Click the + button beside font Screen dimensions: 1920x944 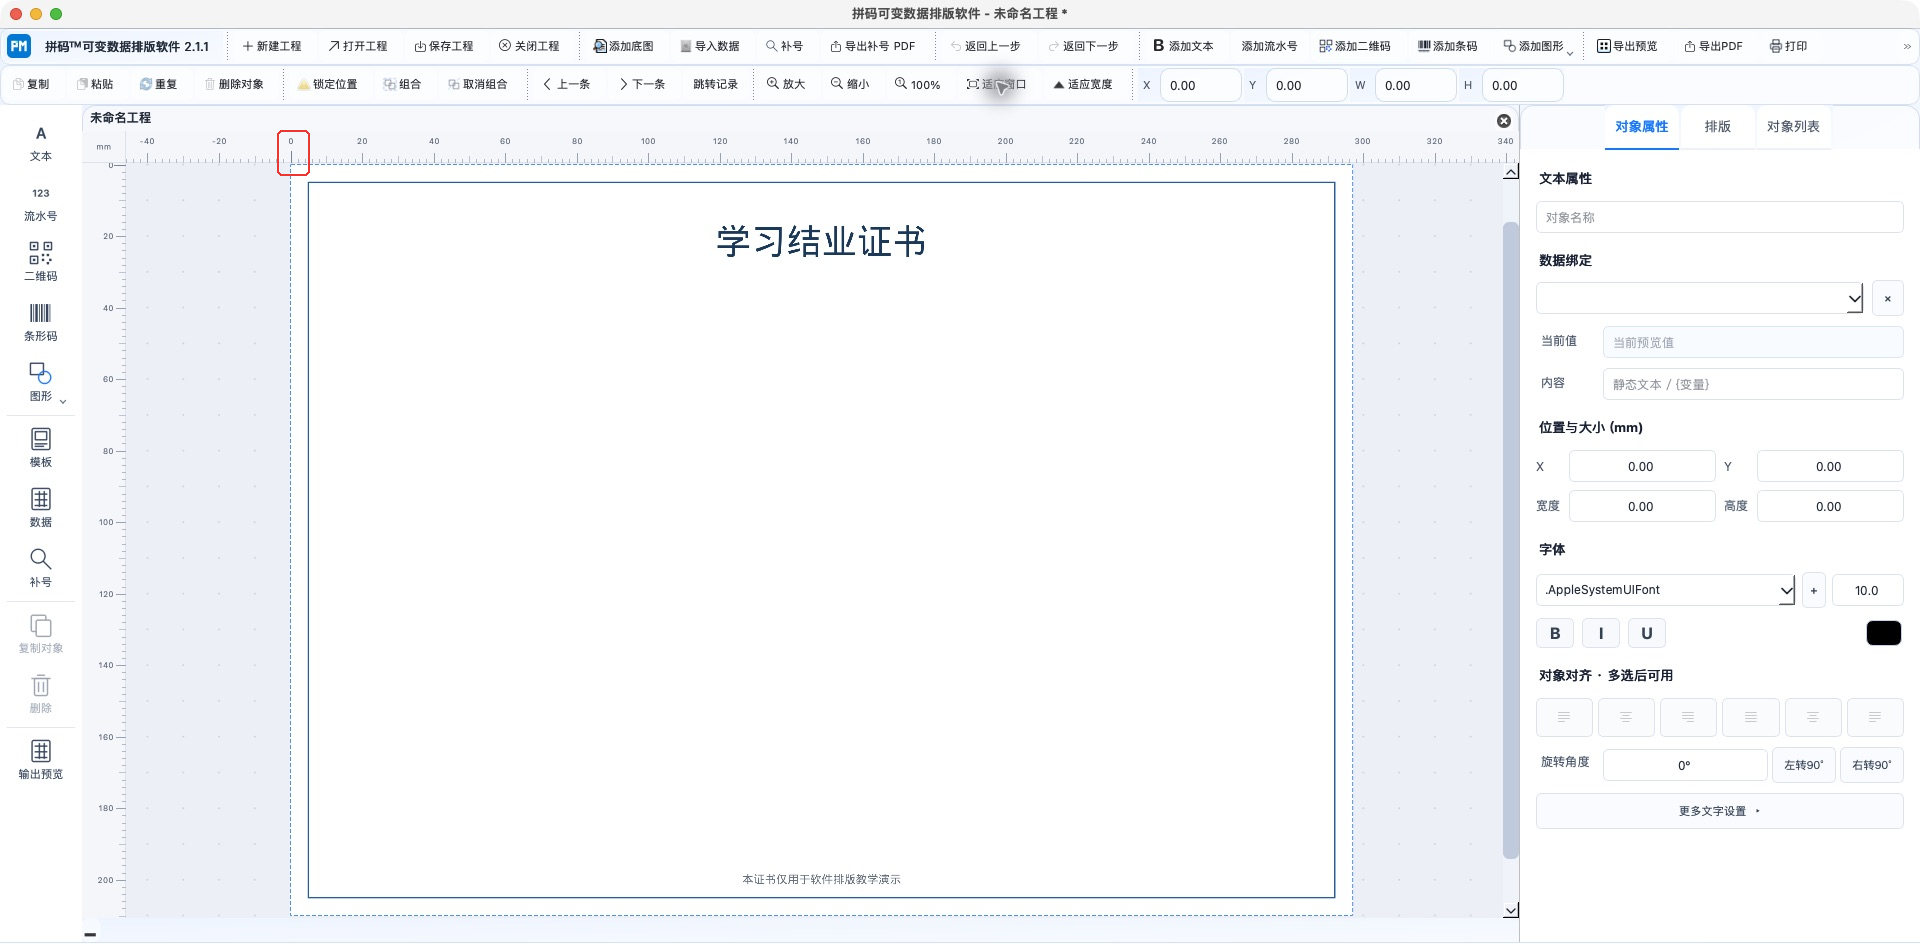coord(1814,590)
